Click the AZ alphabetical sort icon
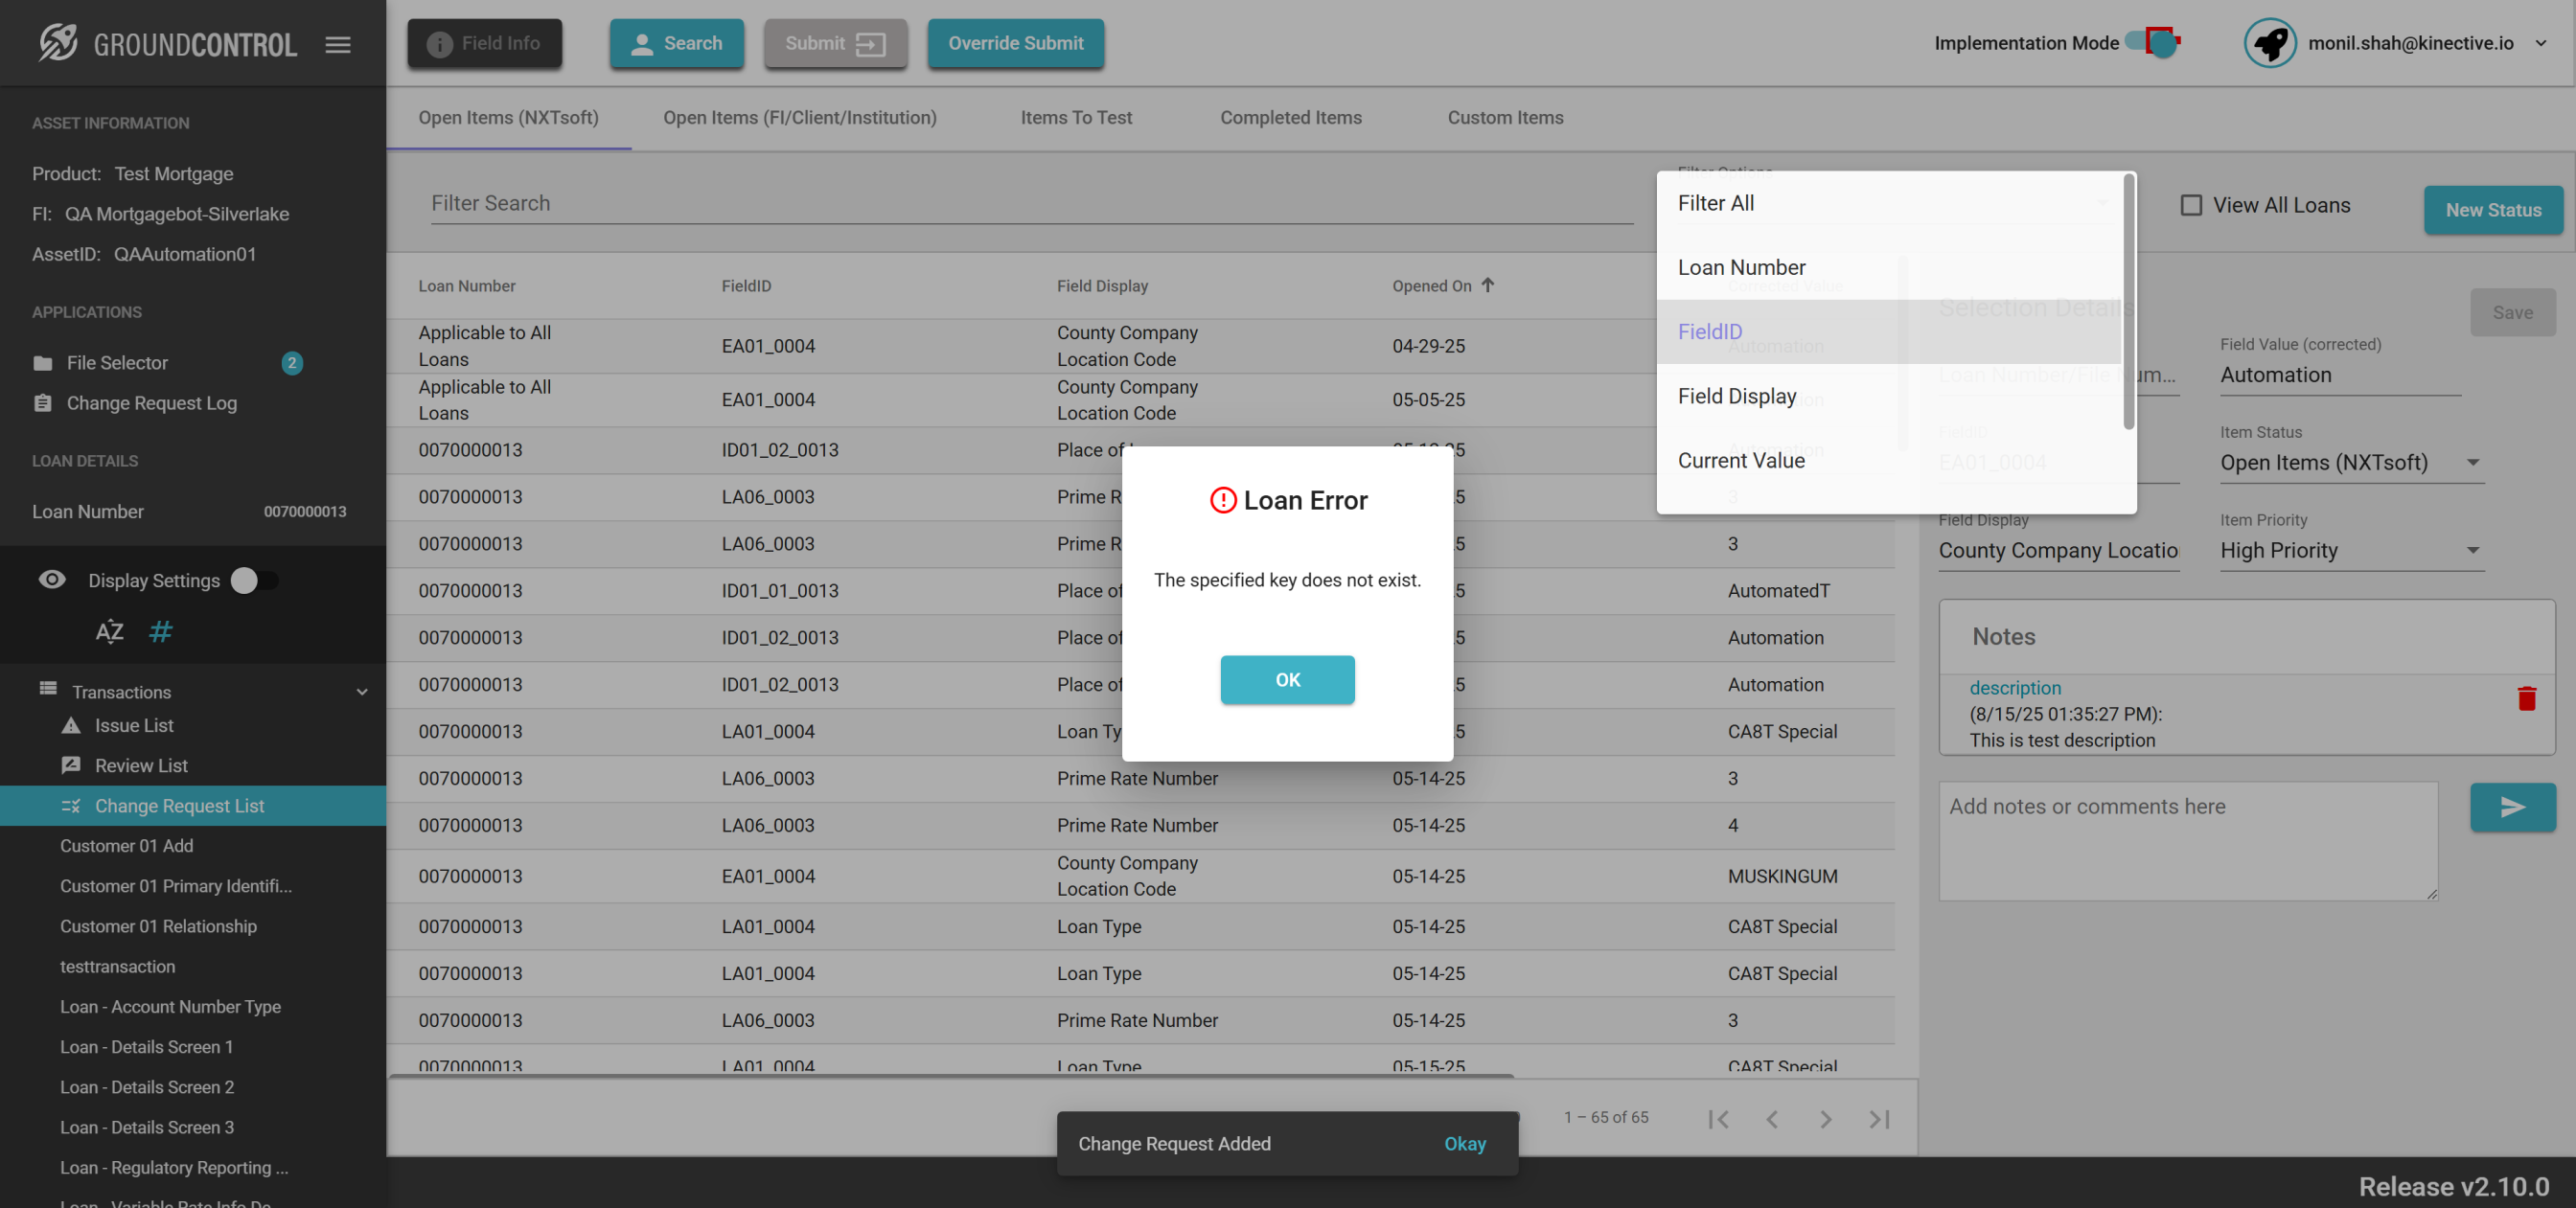Viewport: 2576px width, 1208px height. tap(109, 631)
